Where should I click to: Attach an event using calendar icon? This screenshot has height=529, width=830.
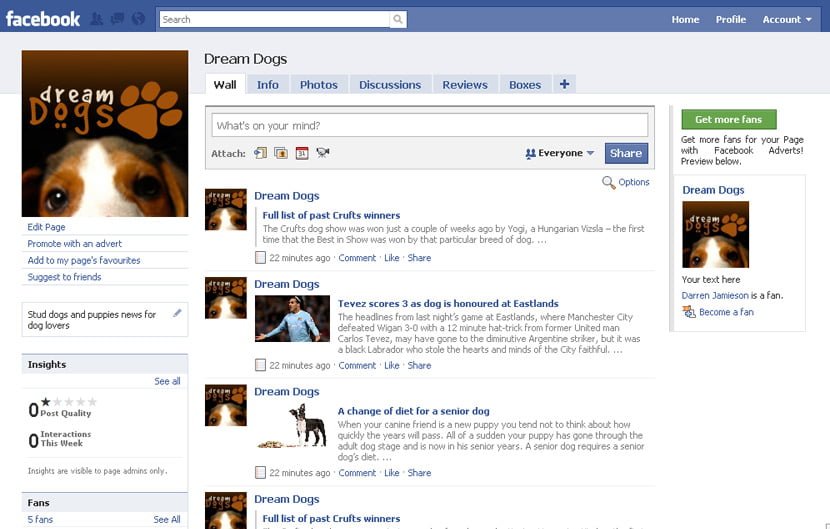coord(301,153)
